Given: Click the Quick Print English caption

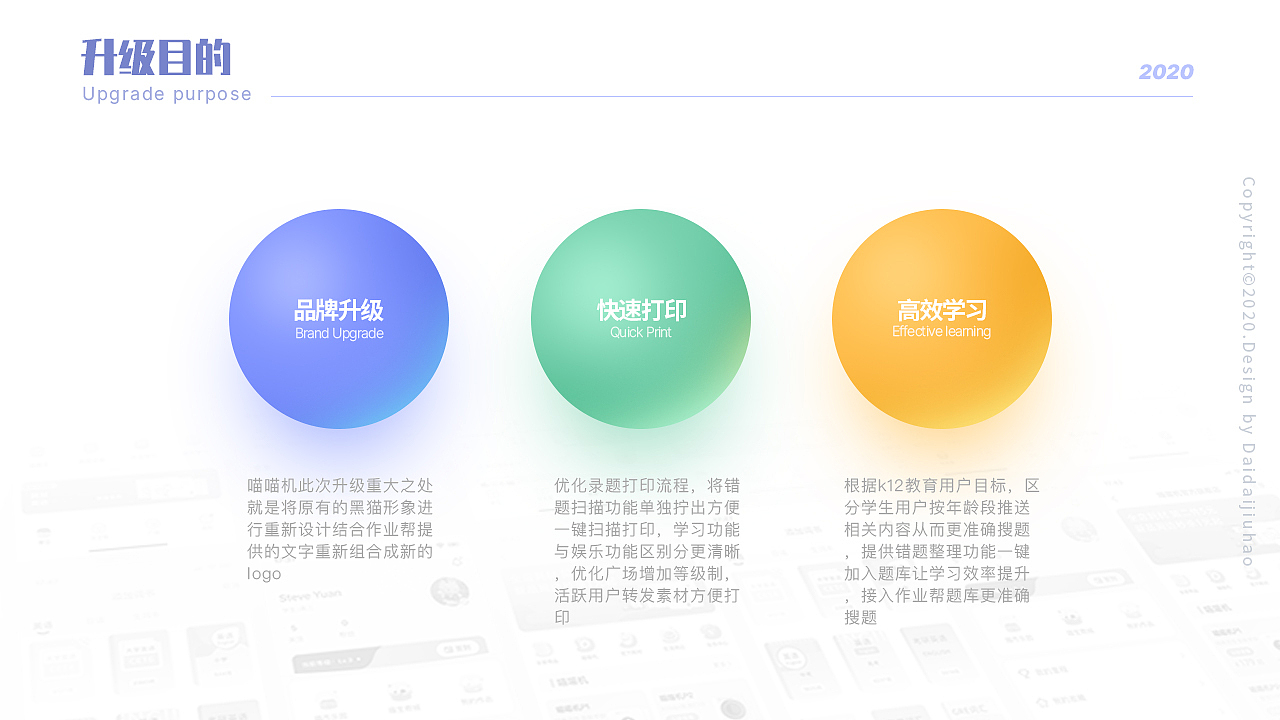Looking at the screenshot, I should coord(641,334).
